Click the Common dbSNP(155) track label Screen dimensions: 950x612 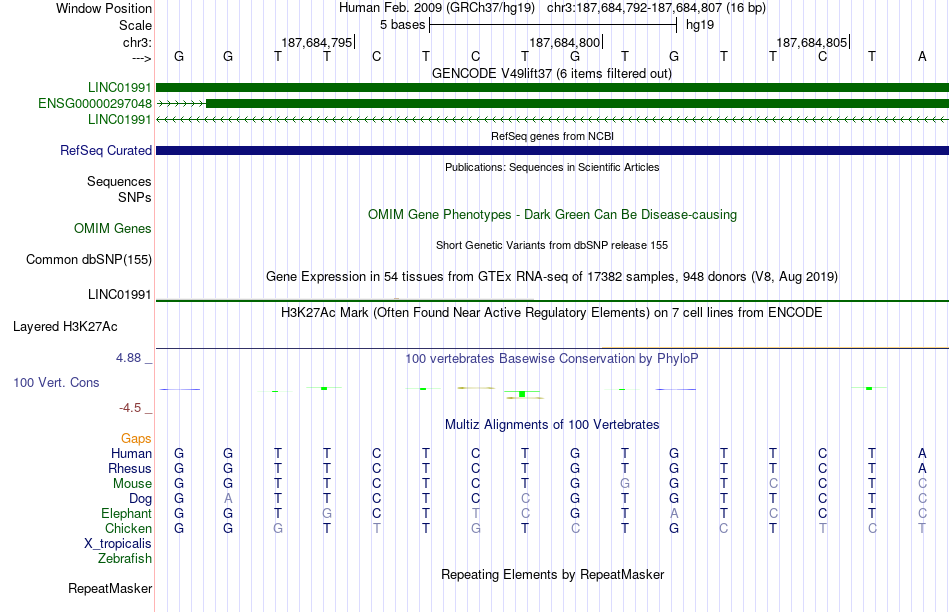[88, 259]
